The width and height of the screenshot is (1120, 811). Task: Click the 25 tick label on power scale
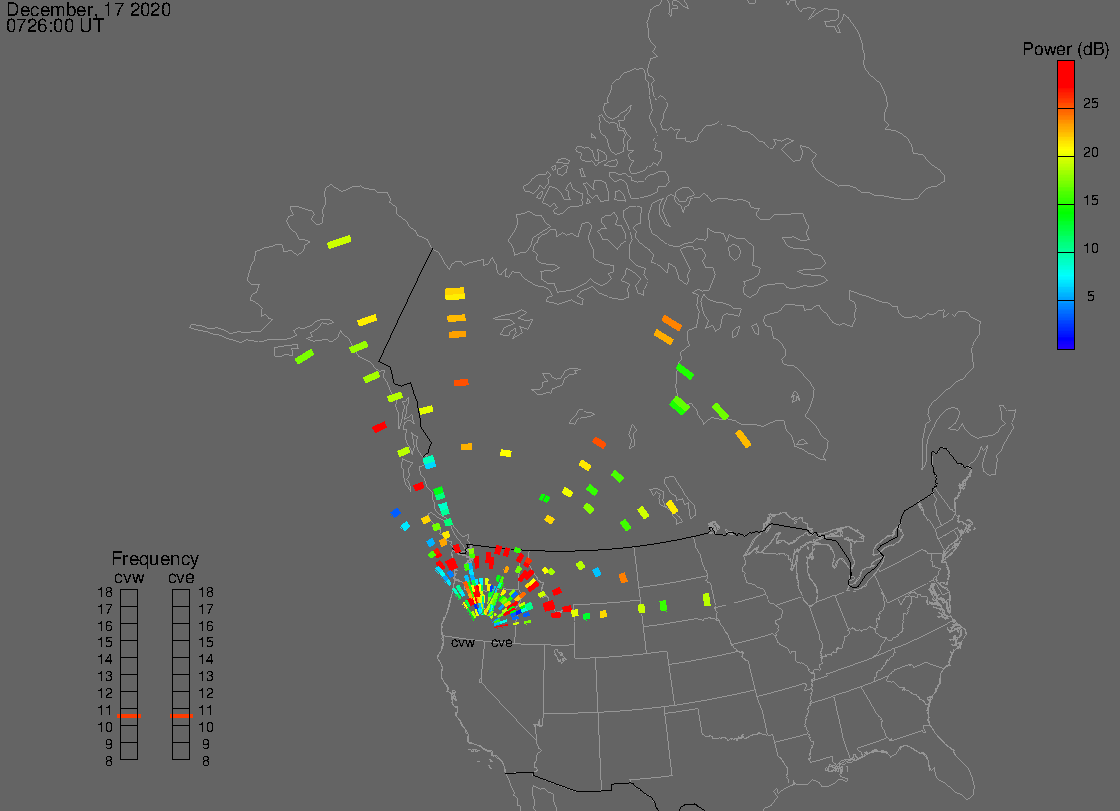coord(1091,104)
